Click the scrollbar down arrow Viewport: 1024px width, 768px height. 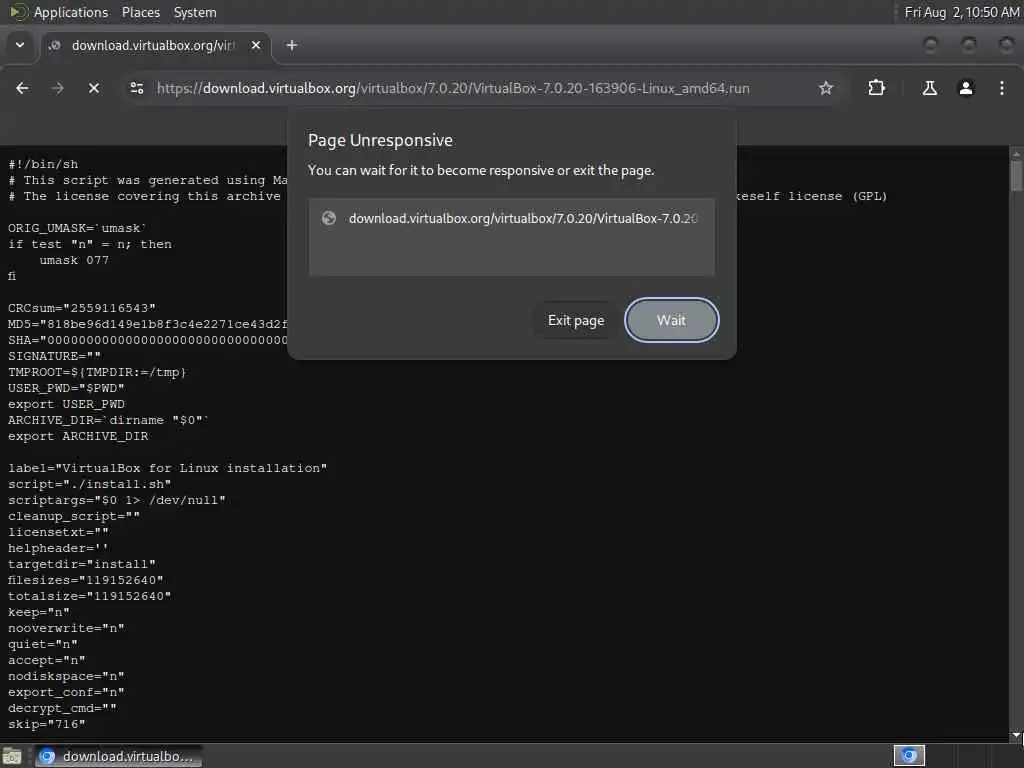(x=1016, y=735)
